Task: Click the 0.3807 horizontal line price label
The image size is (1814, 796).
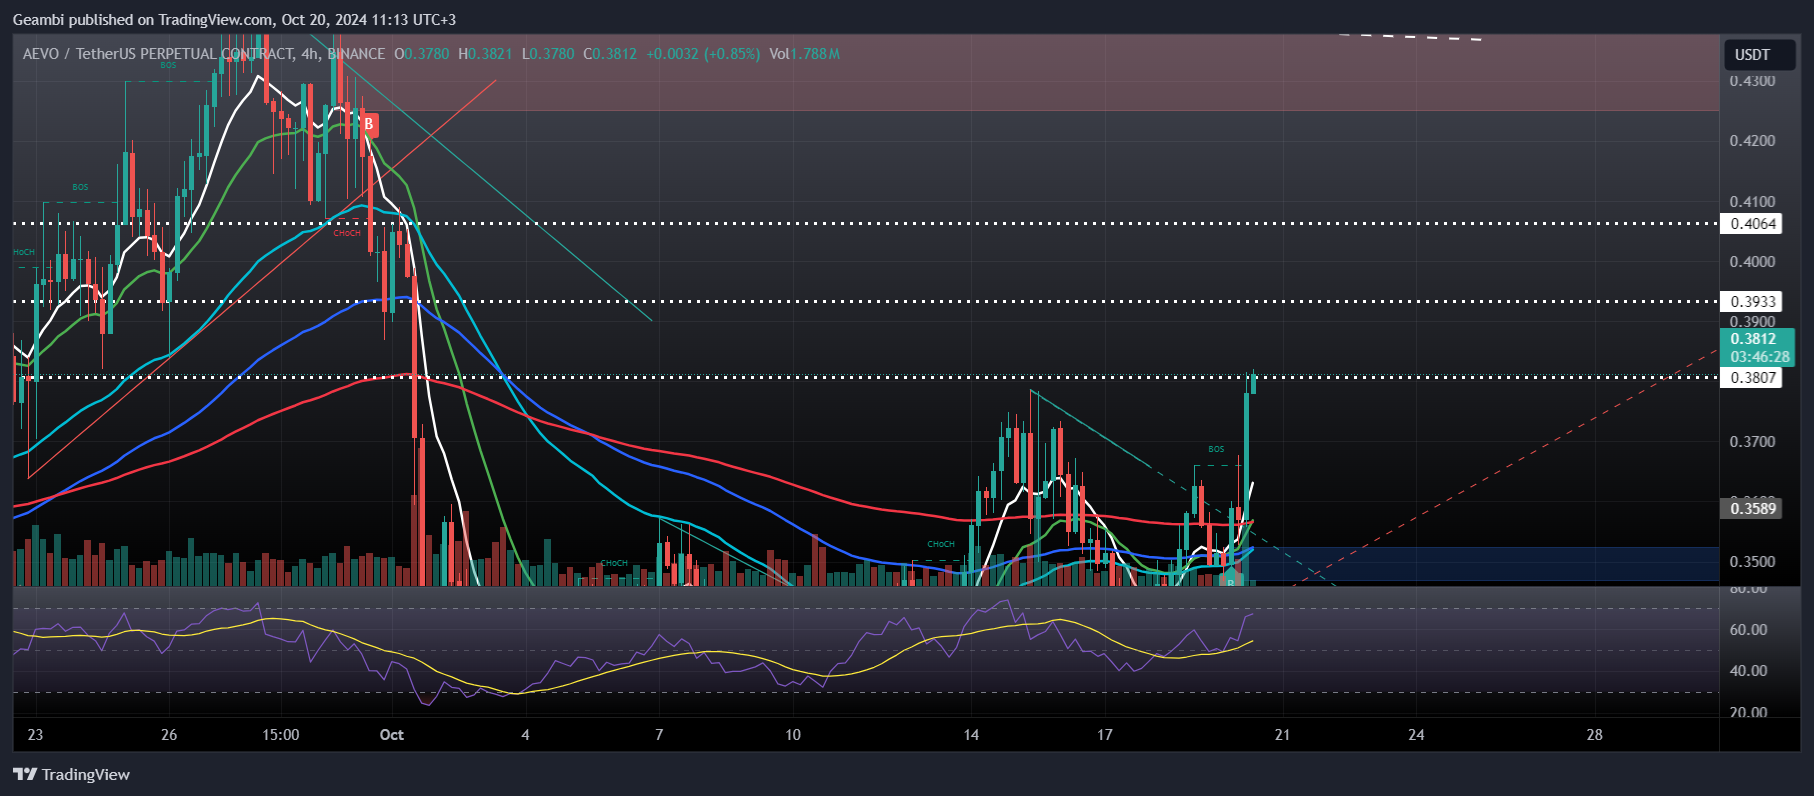Action: pyautogui.click(x=1753, y=377)
